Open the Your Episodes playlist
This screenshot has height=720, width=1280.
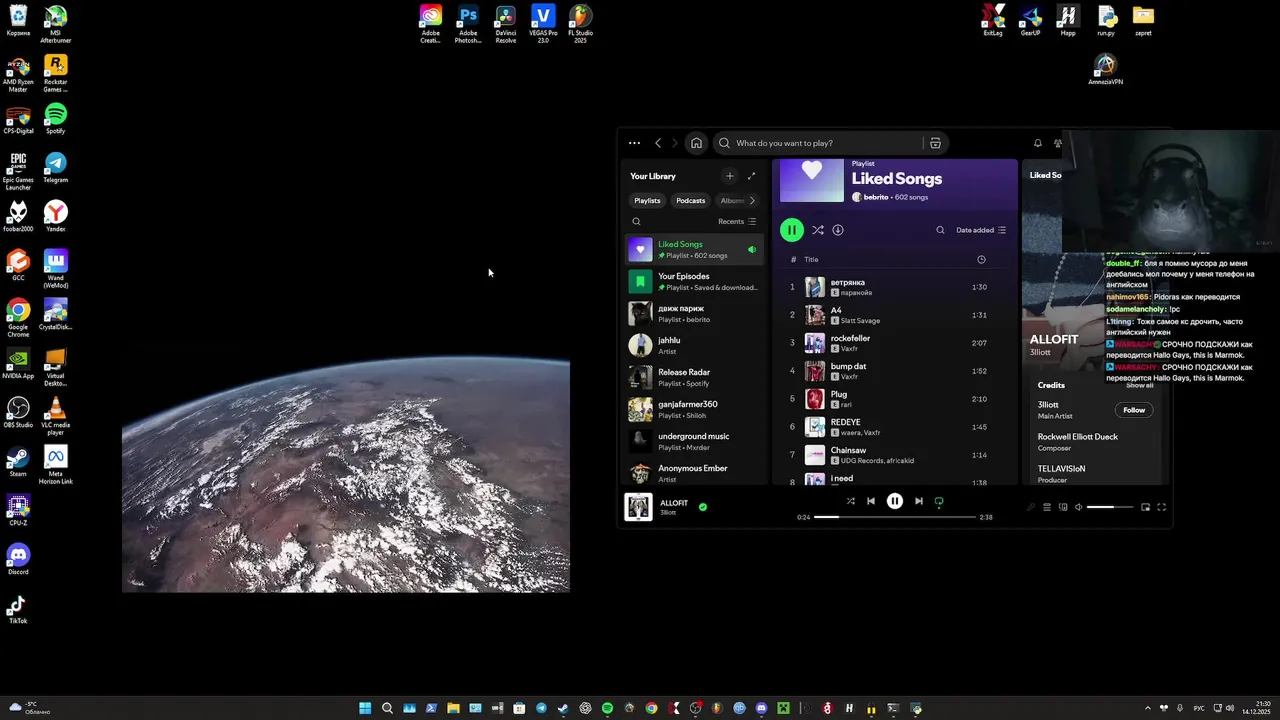pyautogui.click(x=695, y=281)
